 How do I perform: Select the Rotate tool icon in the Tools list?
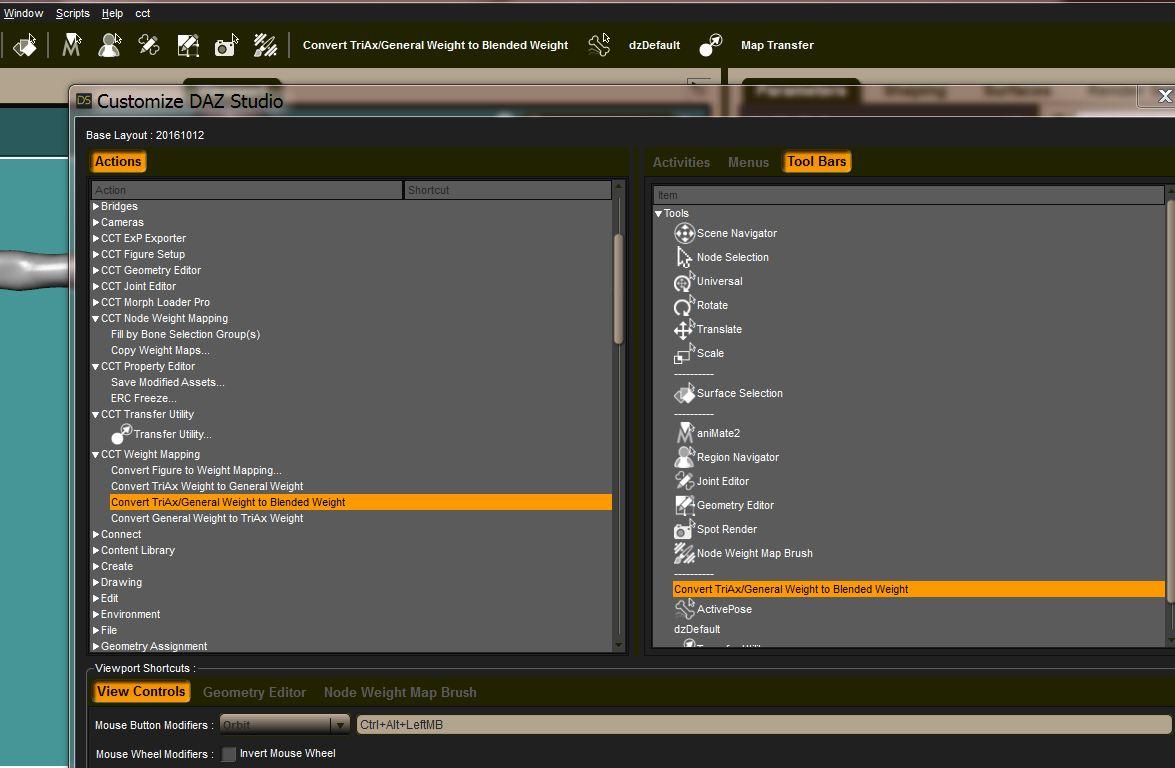point(684,305)
